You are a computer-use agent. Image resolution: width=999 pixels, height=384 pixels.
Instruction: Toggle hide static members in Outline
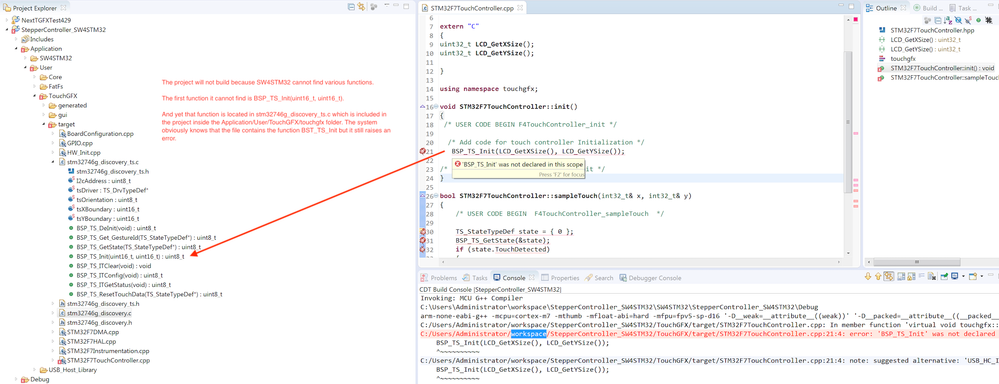[x=968, y=20]
